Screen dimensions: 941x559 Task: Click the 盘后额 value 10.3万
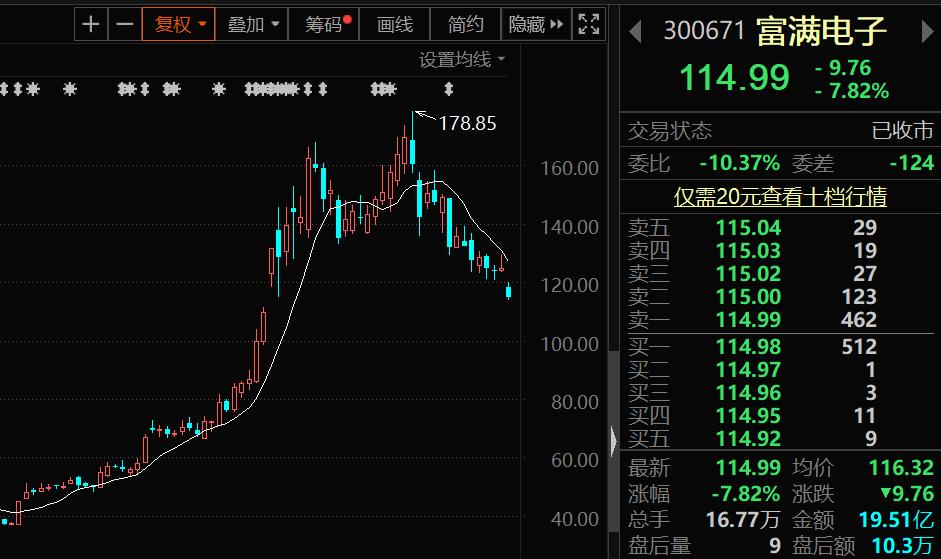click(903, 545)
